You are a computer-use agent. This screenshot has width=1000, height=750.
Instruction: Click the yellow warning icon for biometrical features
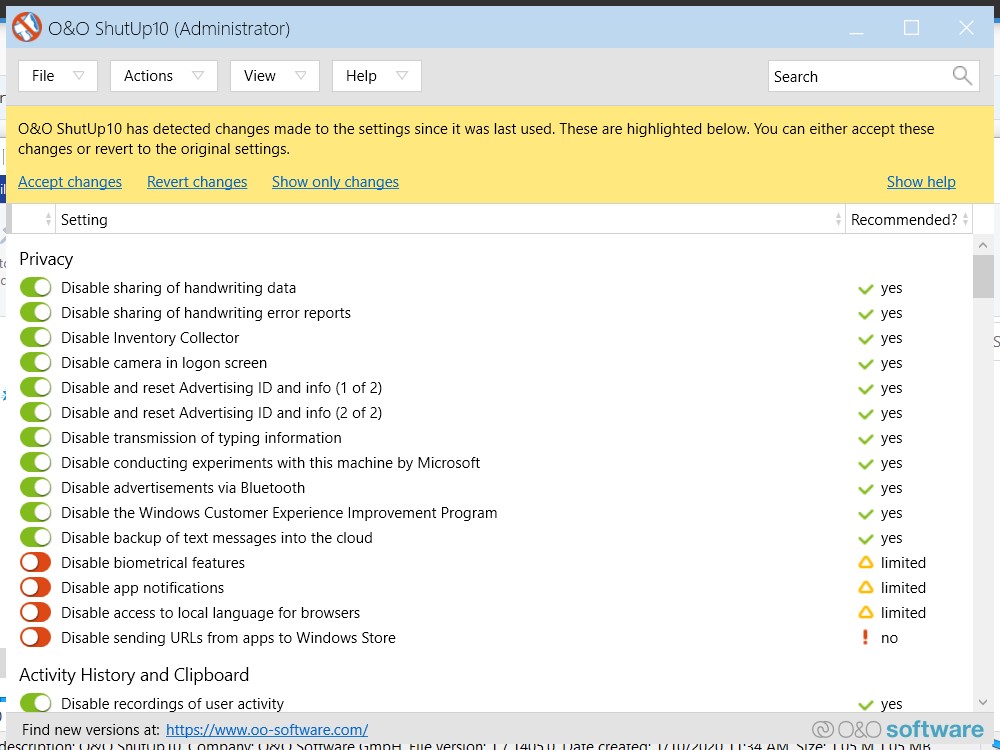point(865,562)
